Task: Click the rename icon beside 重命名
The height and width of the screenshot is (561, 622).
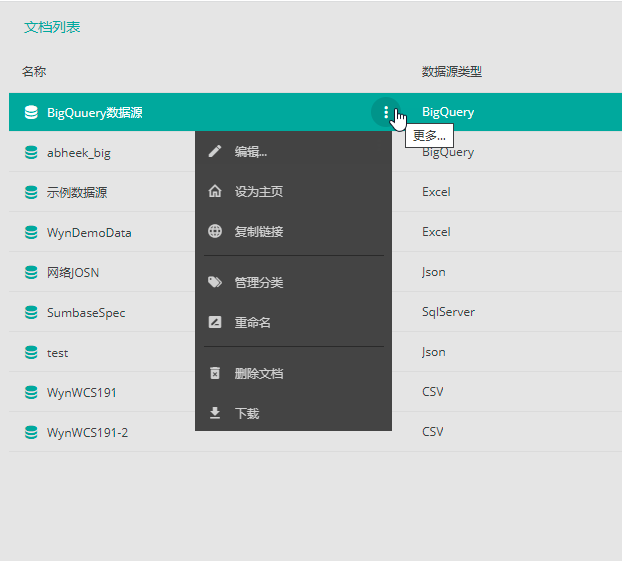Action: point(215,322)
